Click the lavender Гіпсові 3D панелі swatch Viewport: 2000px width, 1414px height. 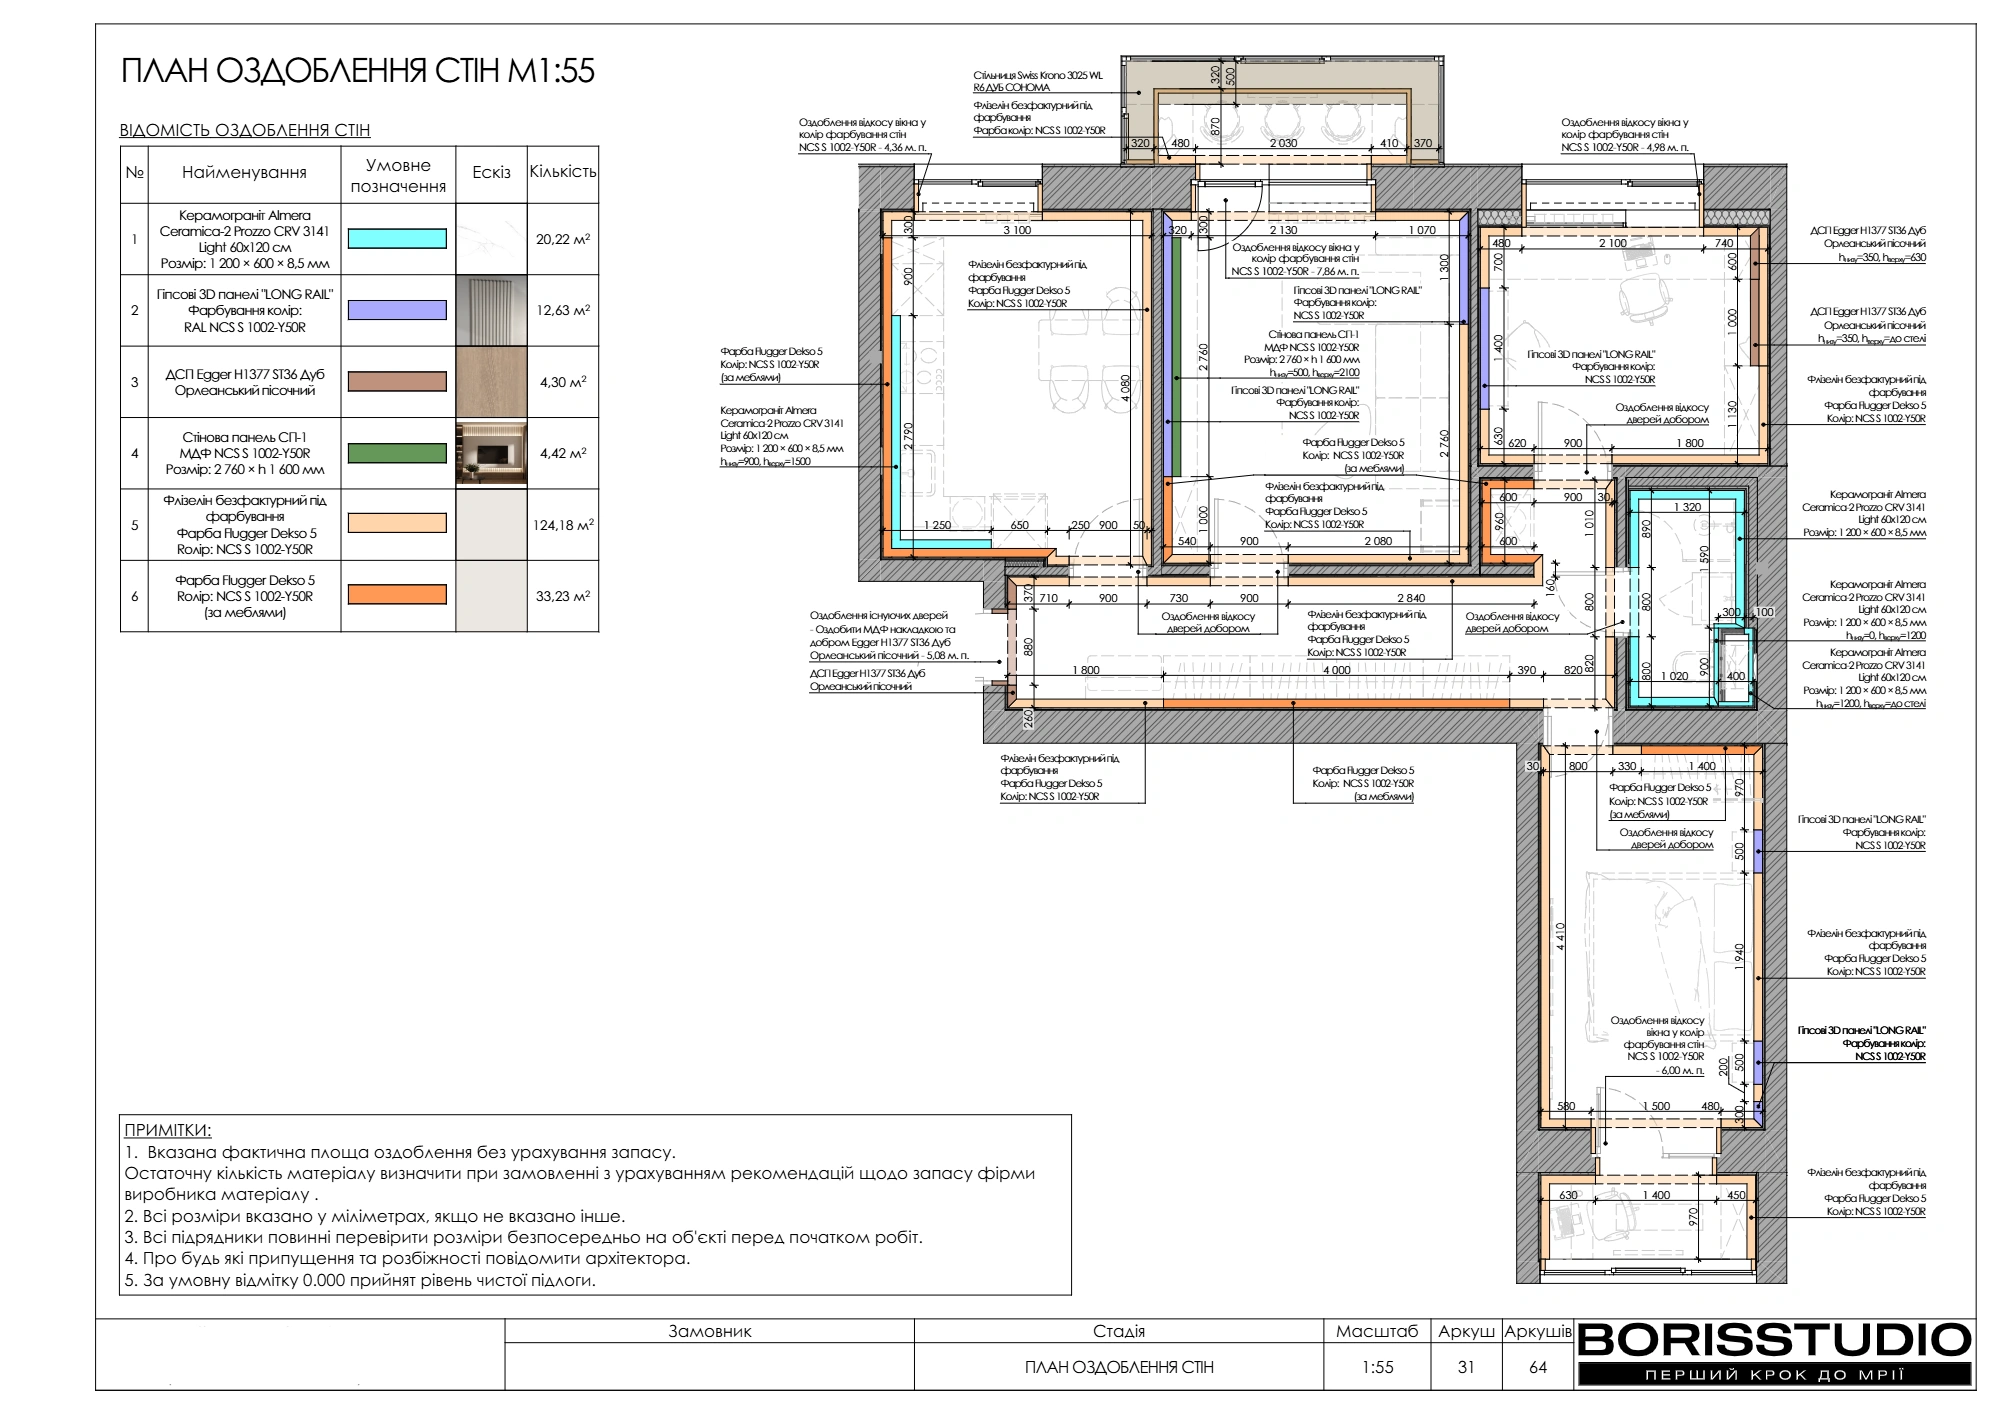[x=397, y=310]
